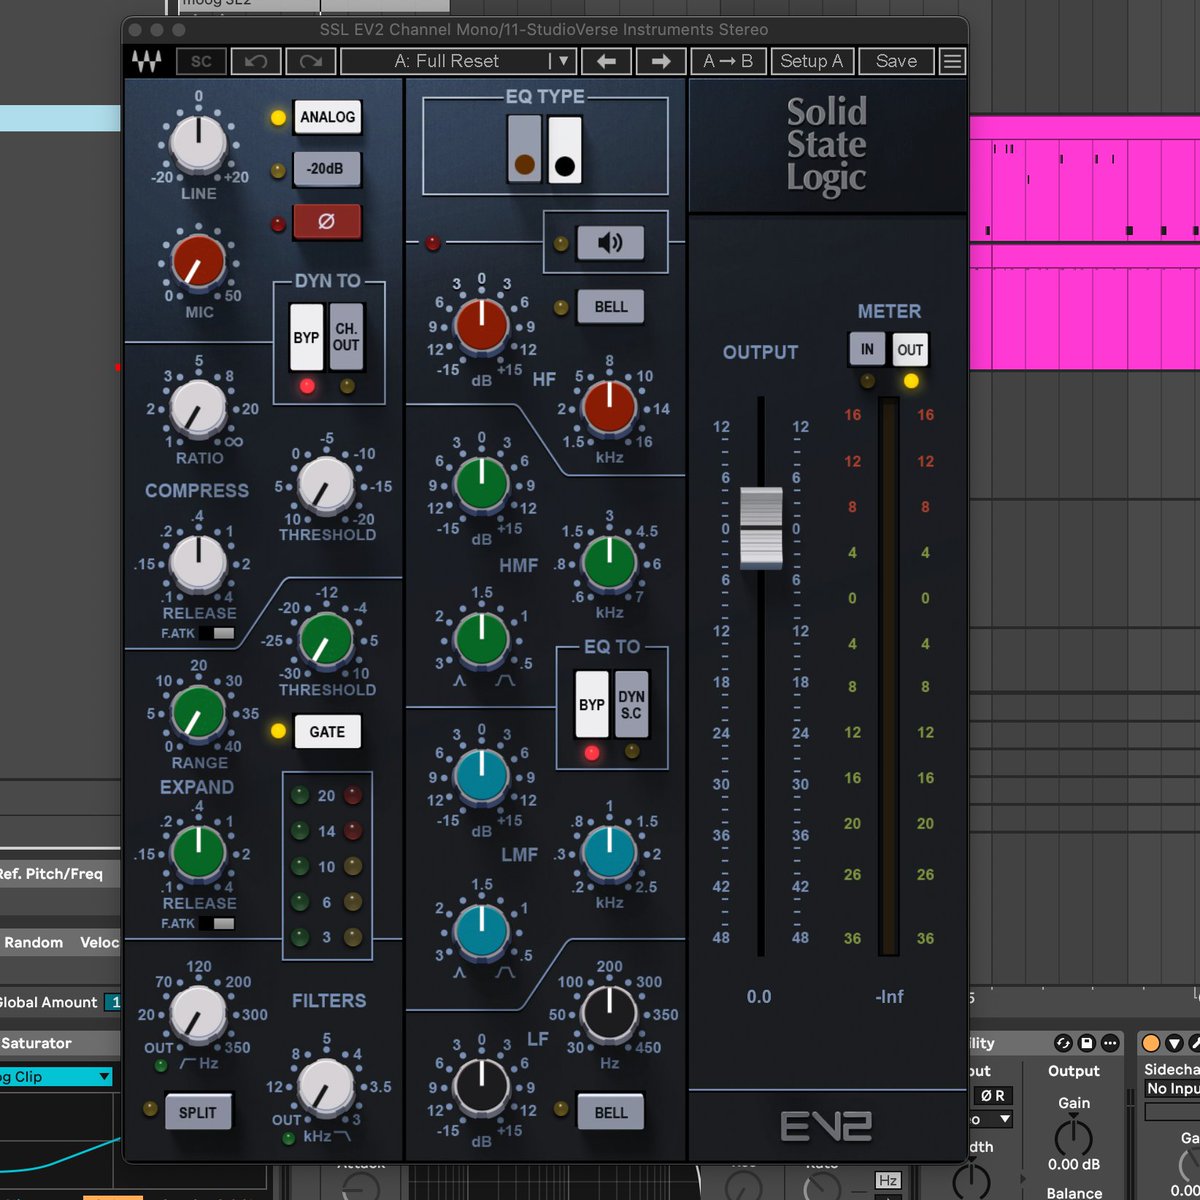The height and width of the screenshot is (1200, 1200).
Task: Toggle DYN TO CH. OUT button
Action: click(346, 338)
